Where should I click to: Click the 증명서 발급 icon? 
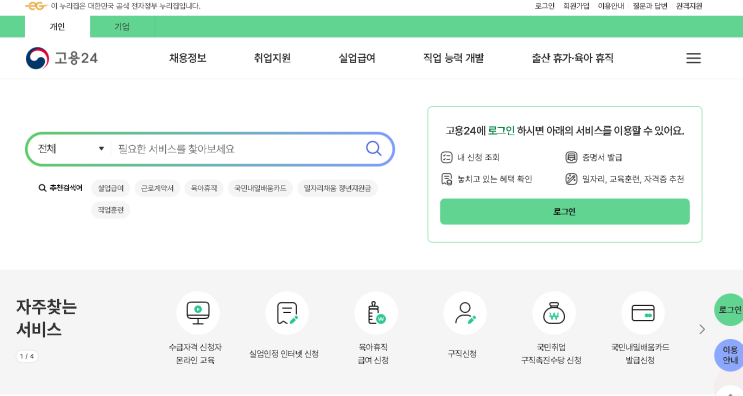click(571, 157)
